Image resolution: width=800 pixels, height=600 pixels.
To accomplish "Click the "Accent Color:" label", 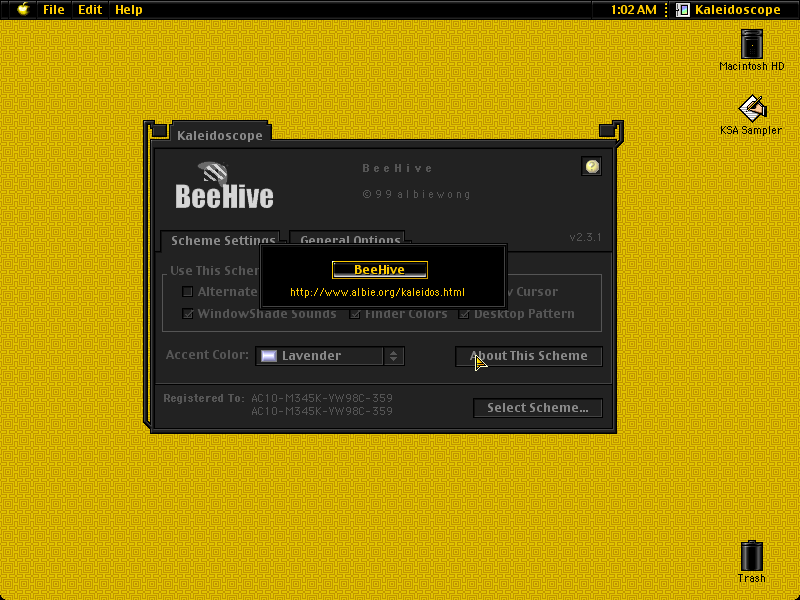I will coord(207,355).
